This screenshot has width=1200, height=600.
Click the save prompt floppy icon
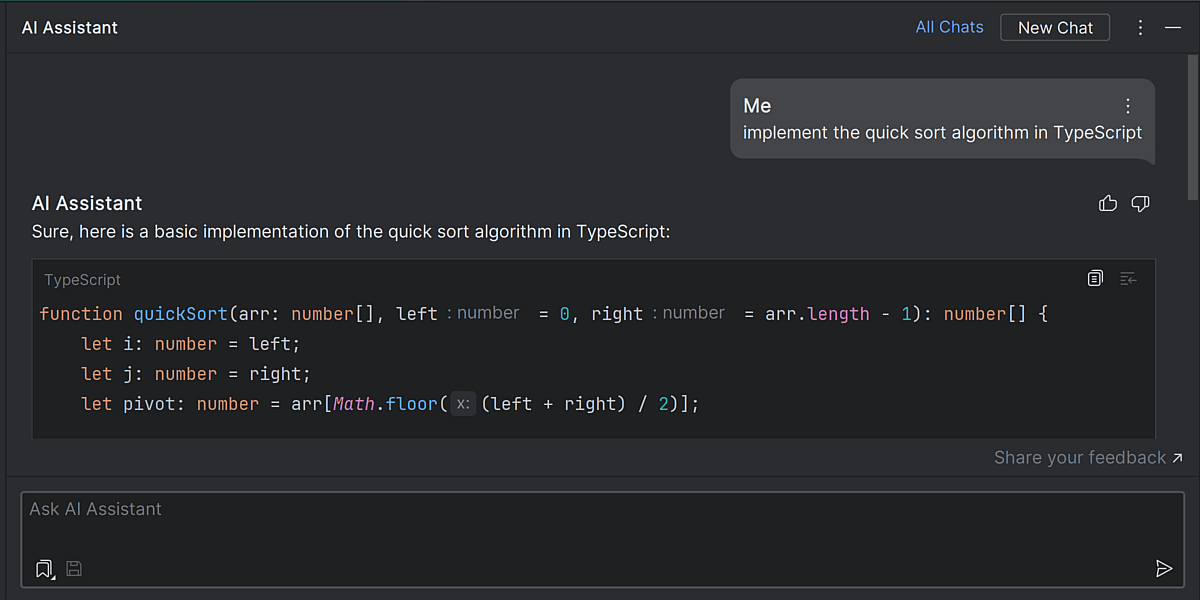[x=74, y=569]
